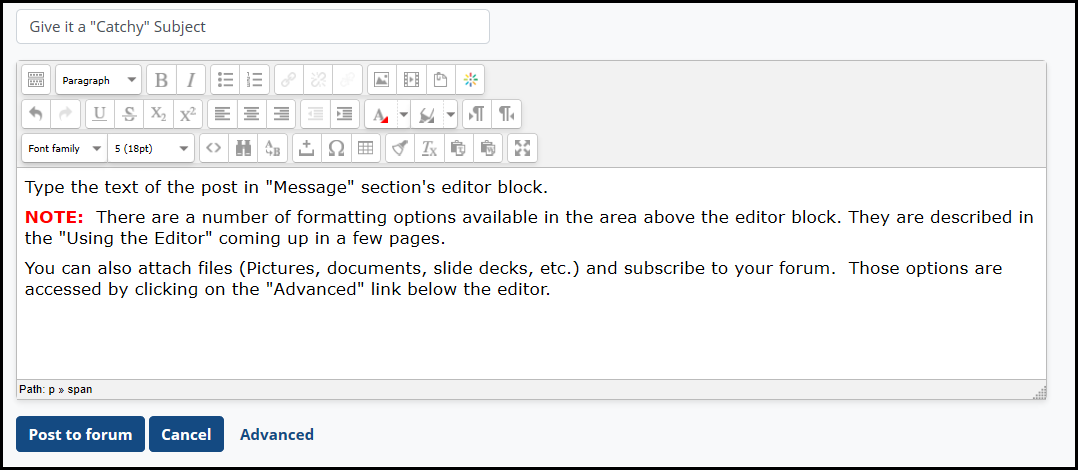Center align the text
This screenshot has width=1078, height=470.
click(252, 114)
